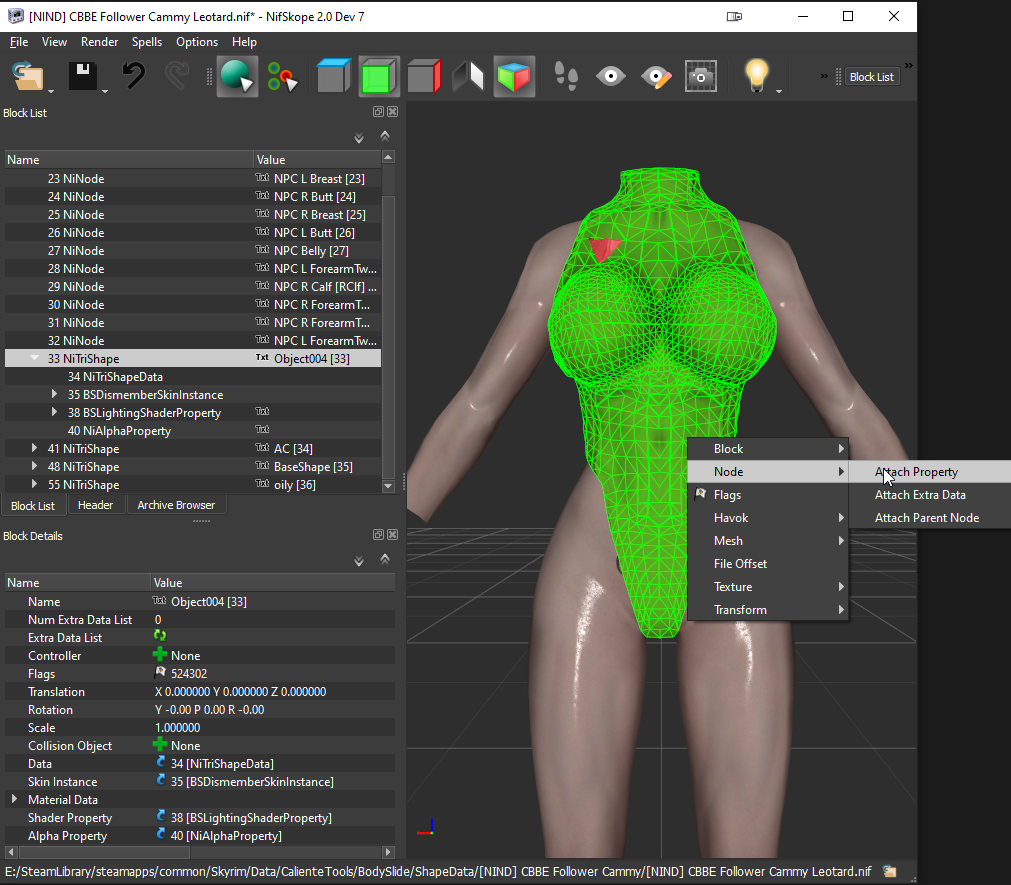Choose Attach Extra Data in submenu
1011x885 pixels.
click(930, 495)
